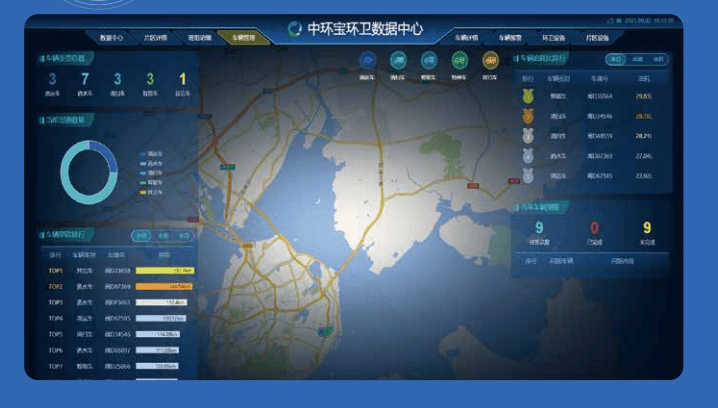The image size is (718, 408).
Task: Select the highlighted 车辆管理 tab
Action: tap(243, 38)
